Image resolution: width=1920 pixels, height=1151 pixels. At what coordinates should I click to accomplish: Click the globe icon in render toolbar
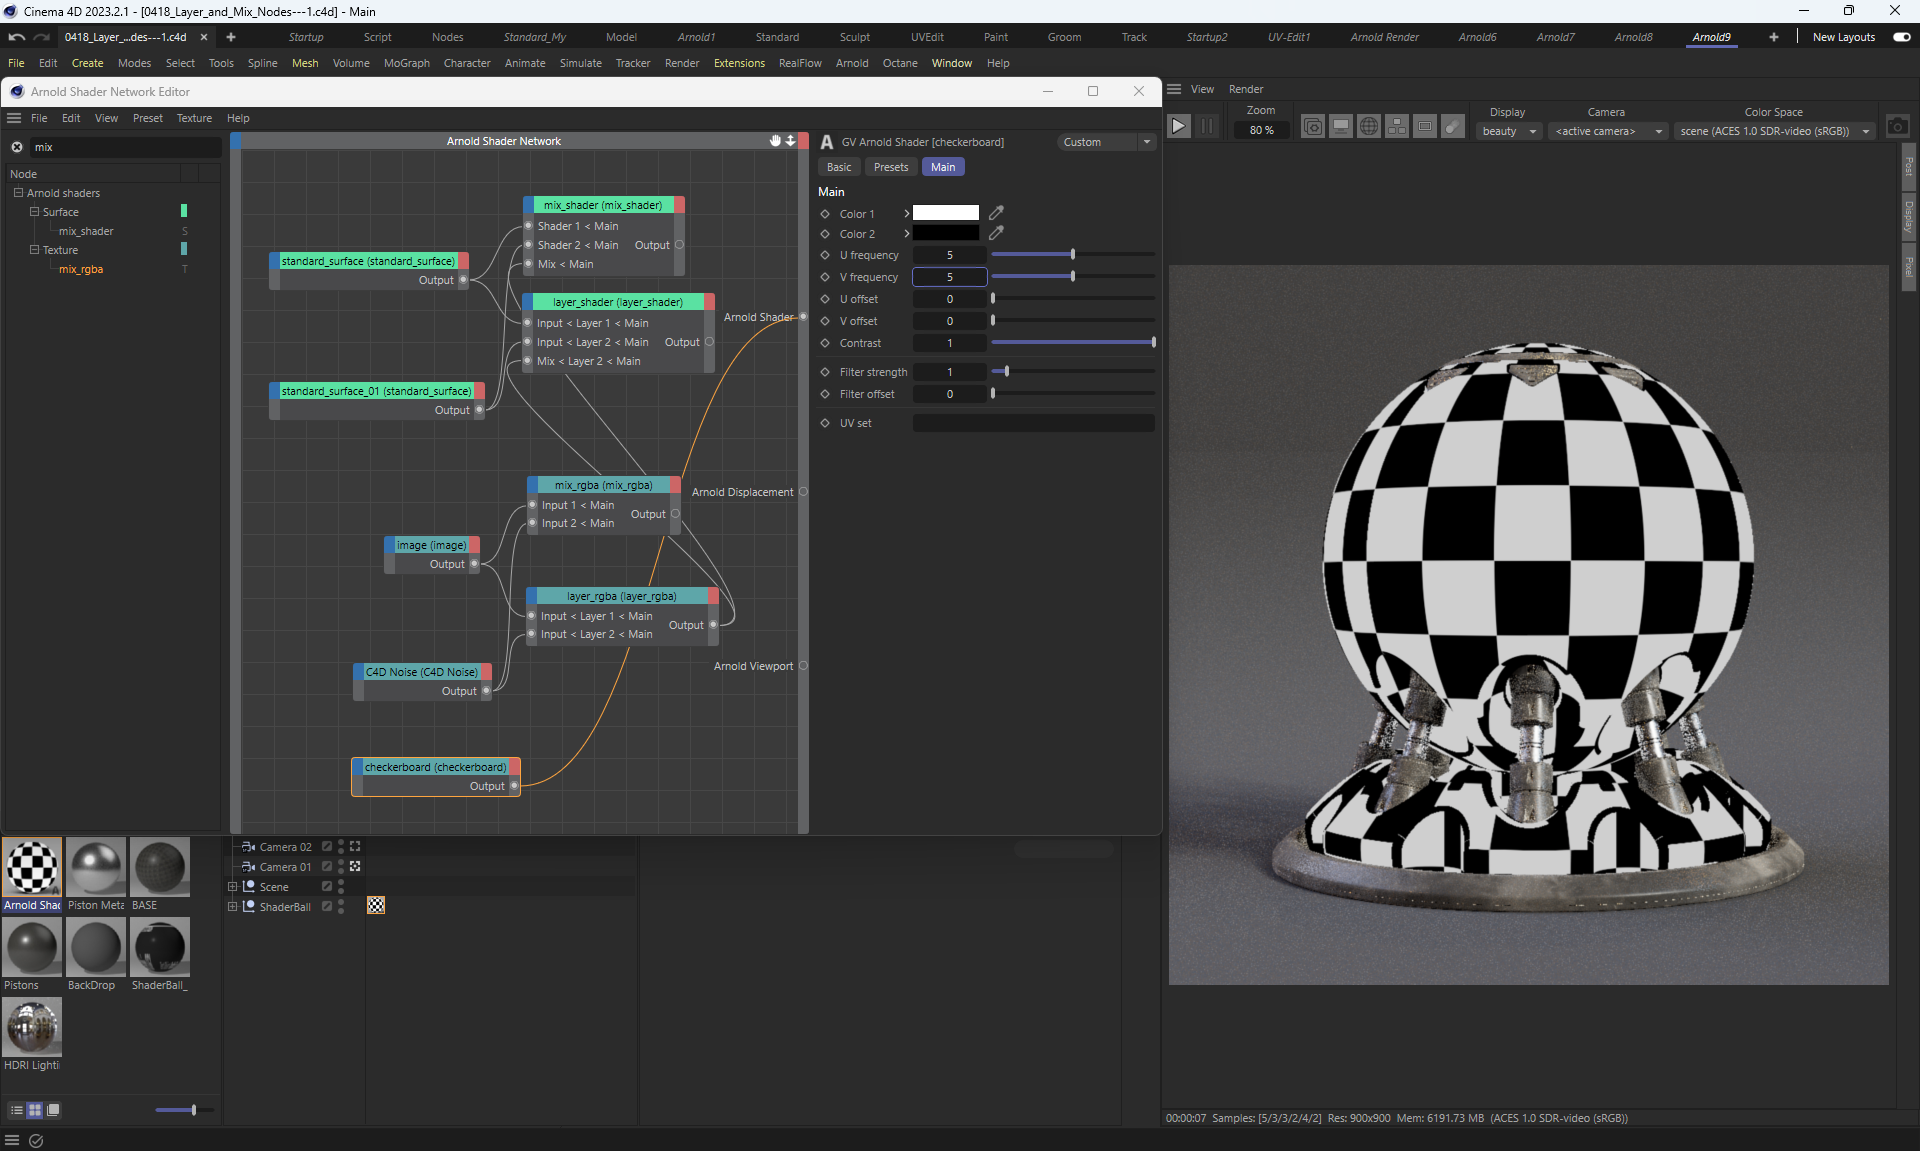point(1369,126)
